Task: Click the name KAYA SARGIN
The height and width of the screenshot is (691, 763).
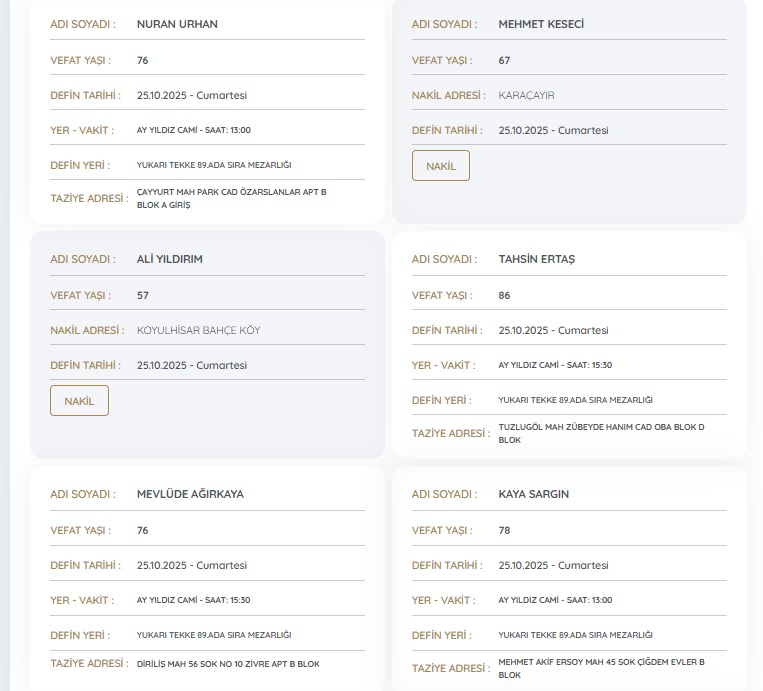Action: click(x=533, y=494)
